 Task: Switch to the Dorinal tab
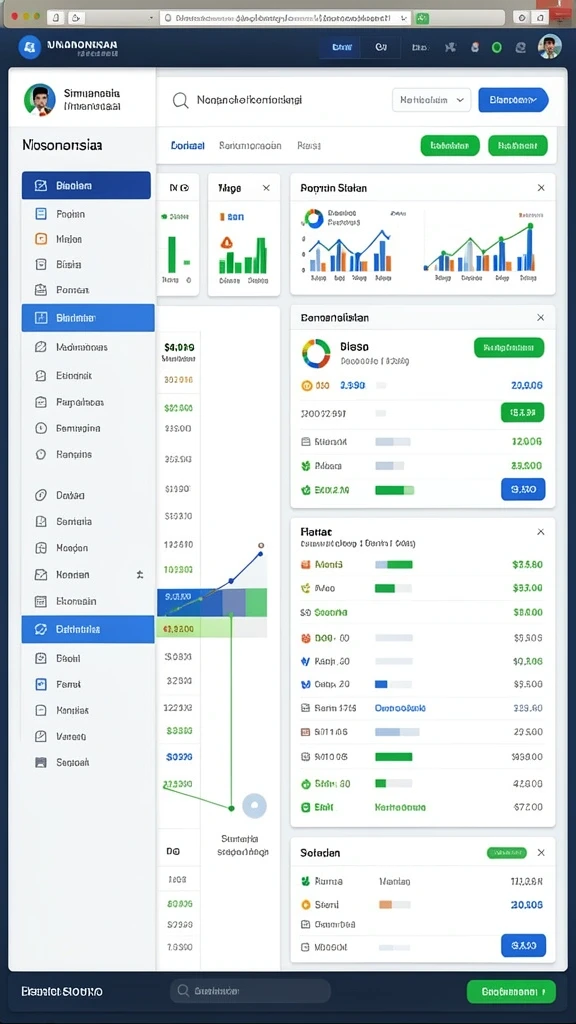187,146
